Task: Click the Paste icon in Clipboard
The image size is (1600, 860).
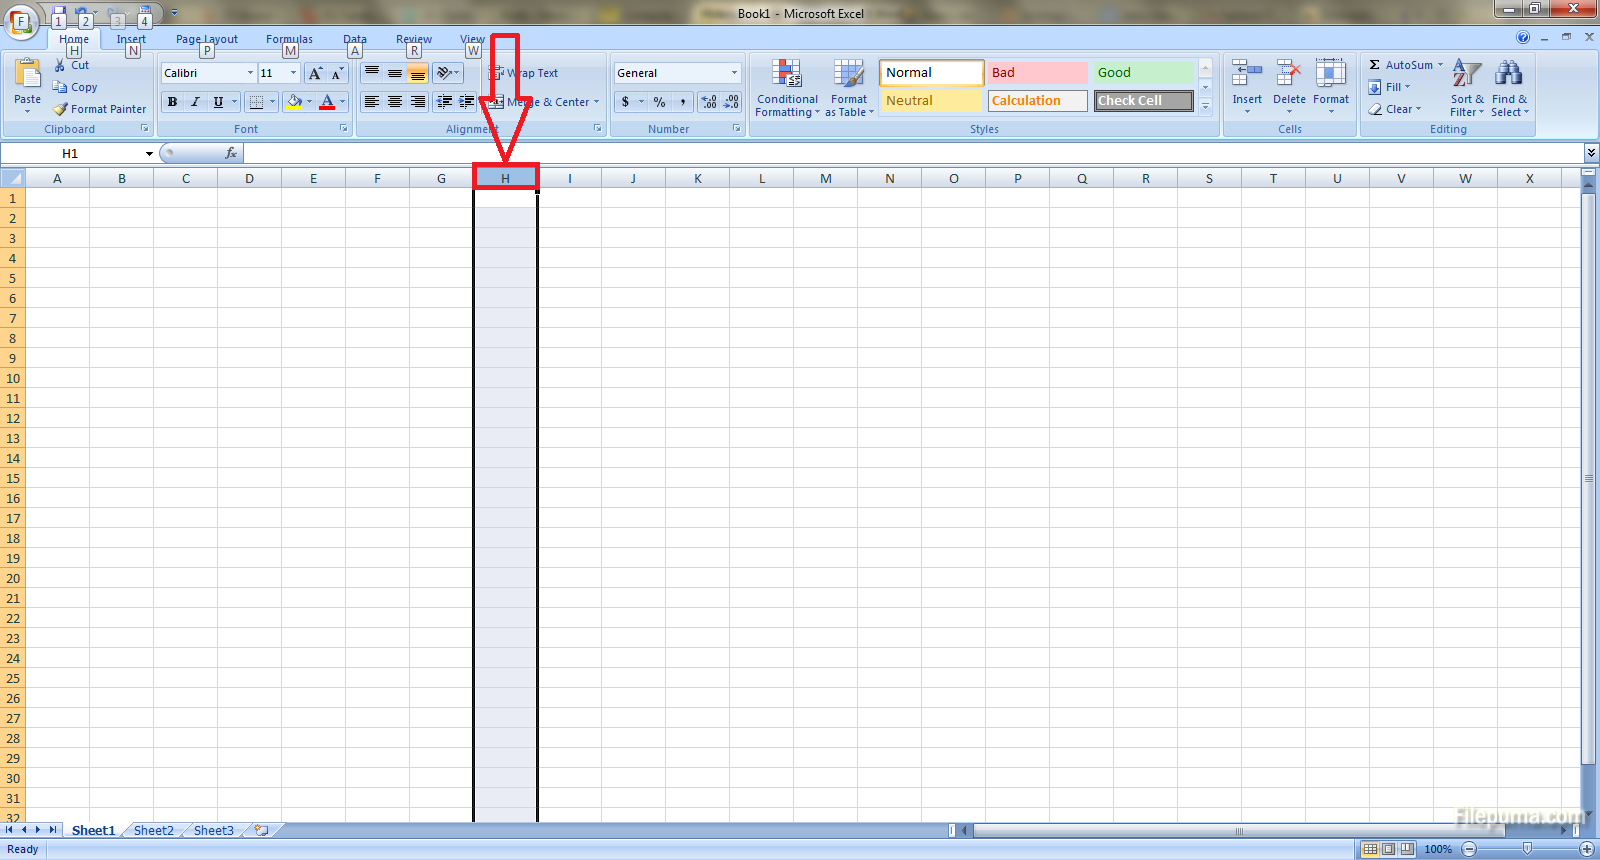Action: coord(28,75)
